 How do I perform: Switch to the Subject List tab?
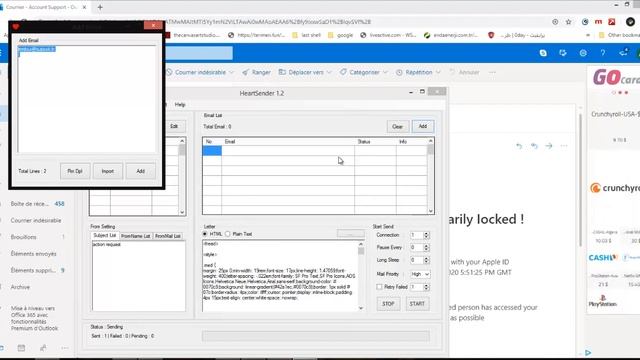coord(104,236)
